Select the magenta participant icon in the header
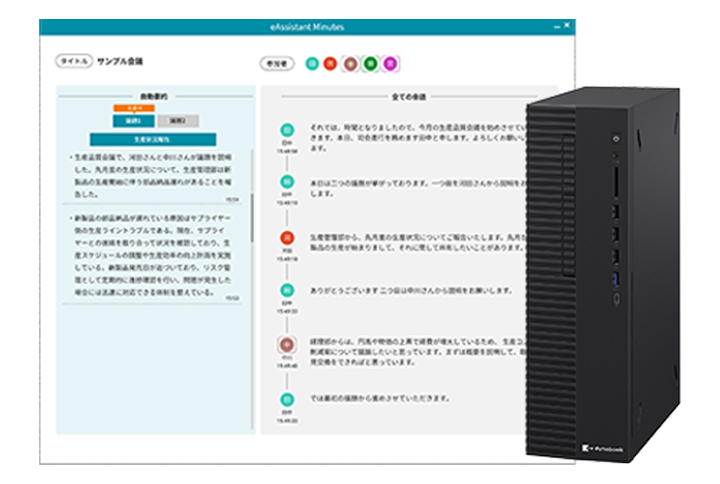The width and height of the screenshot is (720, 484). click(x=390, y=62)
